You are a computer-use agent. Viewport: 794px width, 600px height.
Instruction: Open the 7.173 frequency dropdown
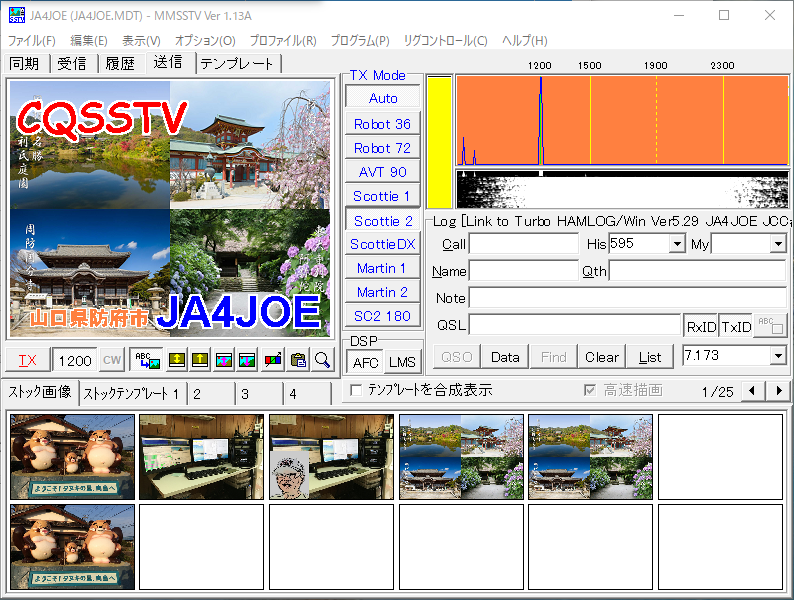pyautogui.click(x=778, y=355)
